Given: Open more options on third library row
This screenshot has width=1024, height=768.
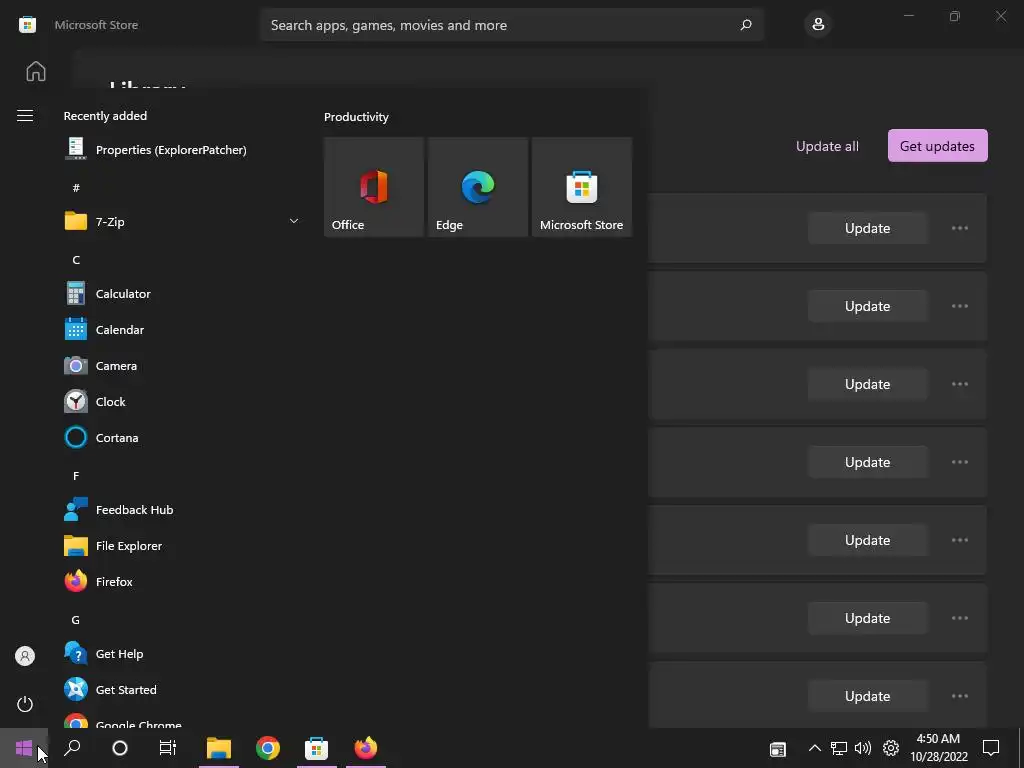Looking at the screenshot, I should point(959,384).
